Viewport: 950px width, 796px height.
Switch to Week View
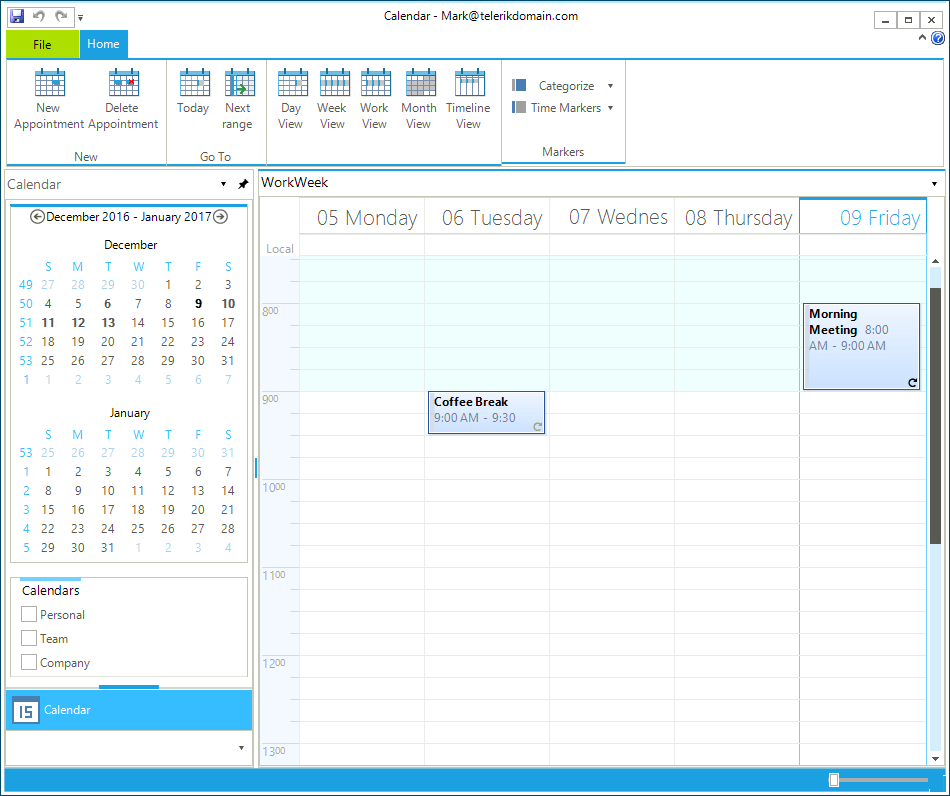click(332, 100)
